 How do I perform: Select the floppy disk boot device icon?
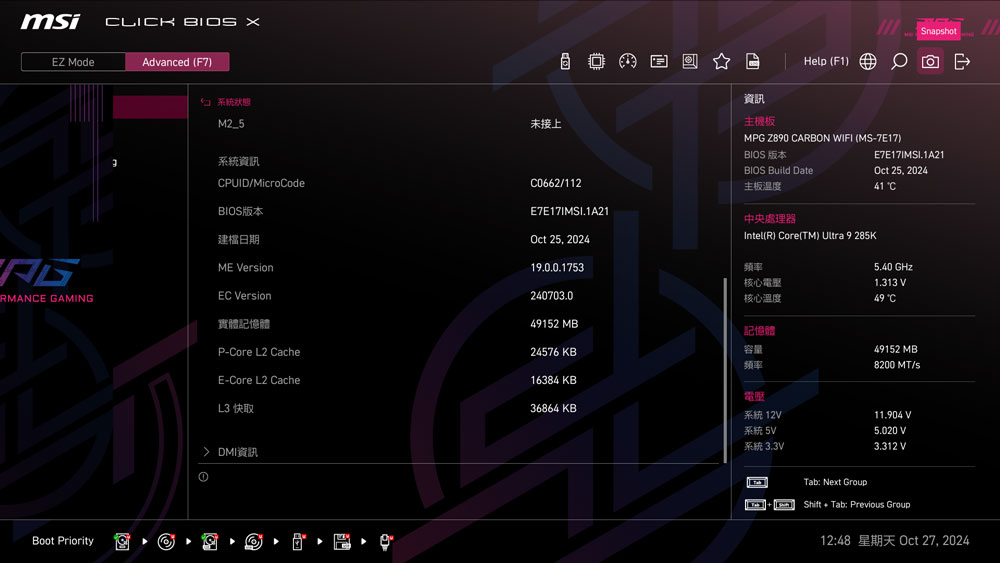[x=342, y=541]
